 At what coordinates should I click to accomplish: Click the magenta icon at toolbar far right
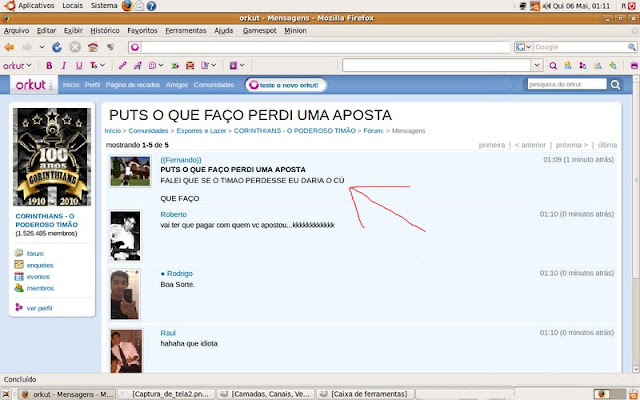pos(634,65)
